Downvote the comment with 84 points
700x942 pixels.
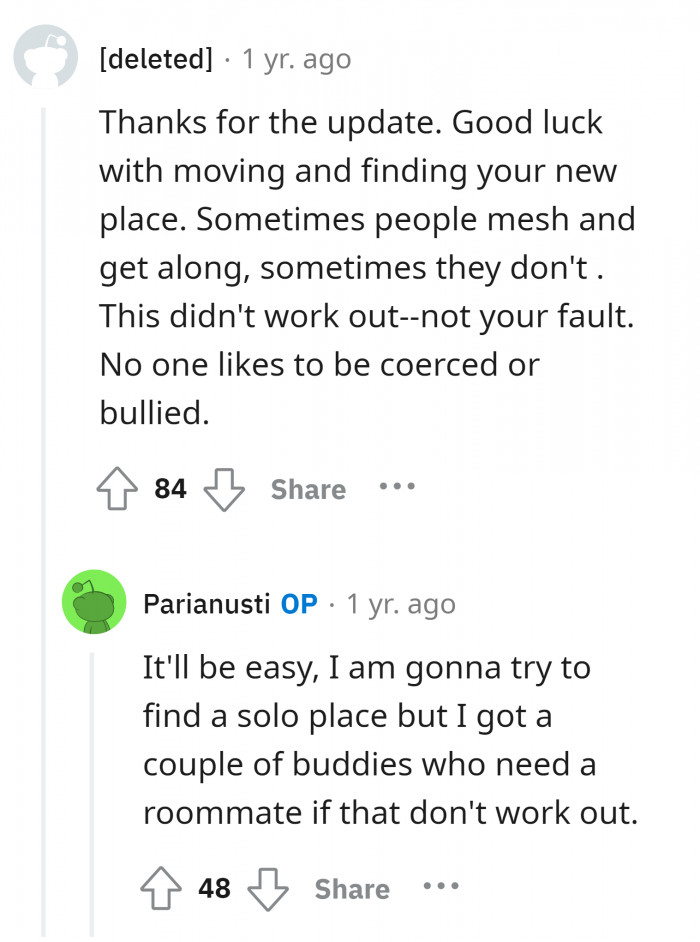click(224, 490)
